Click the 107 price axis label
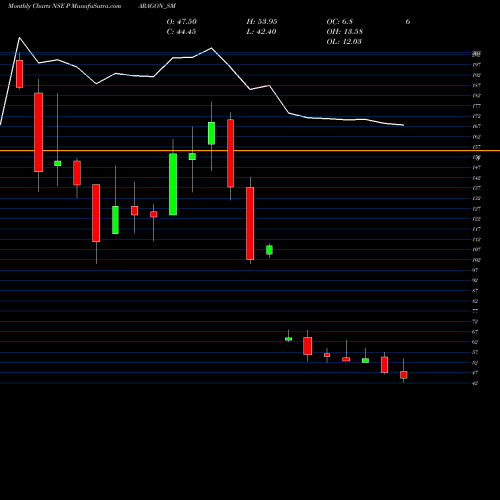 [x=477, y=250]
